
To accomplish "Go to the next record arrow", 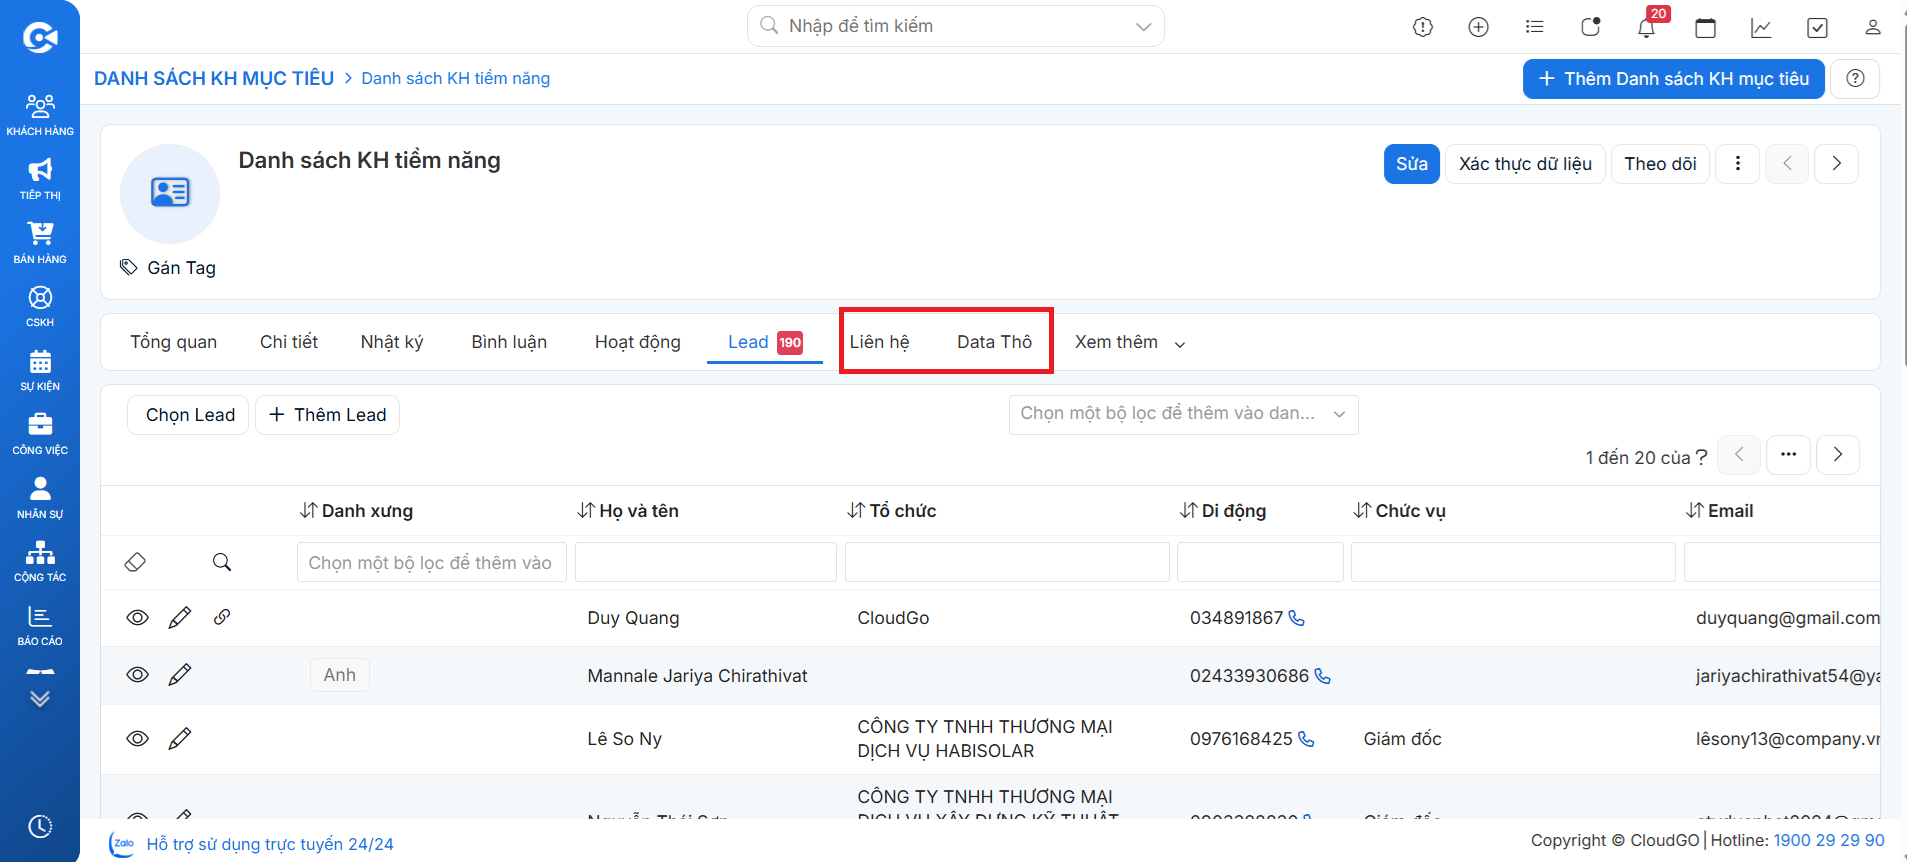I will pos(1837,164).
